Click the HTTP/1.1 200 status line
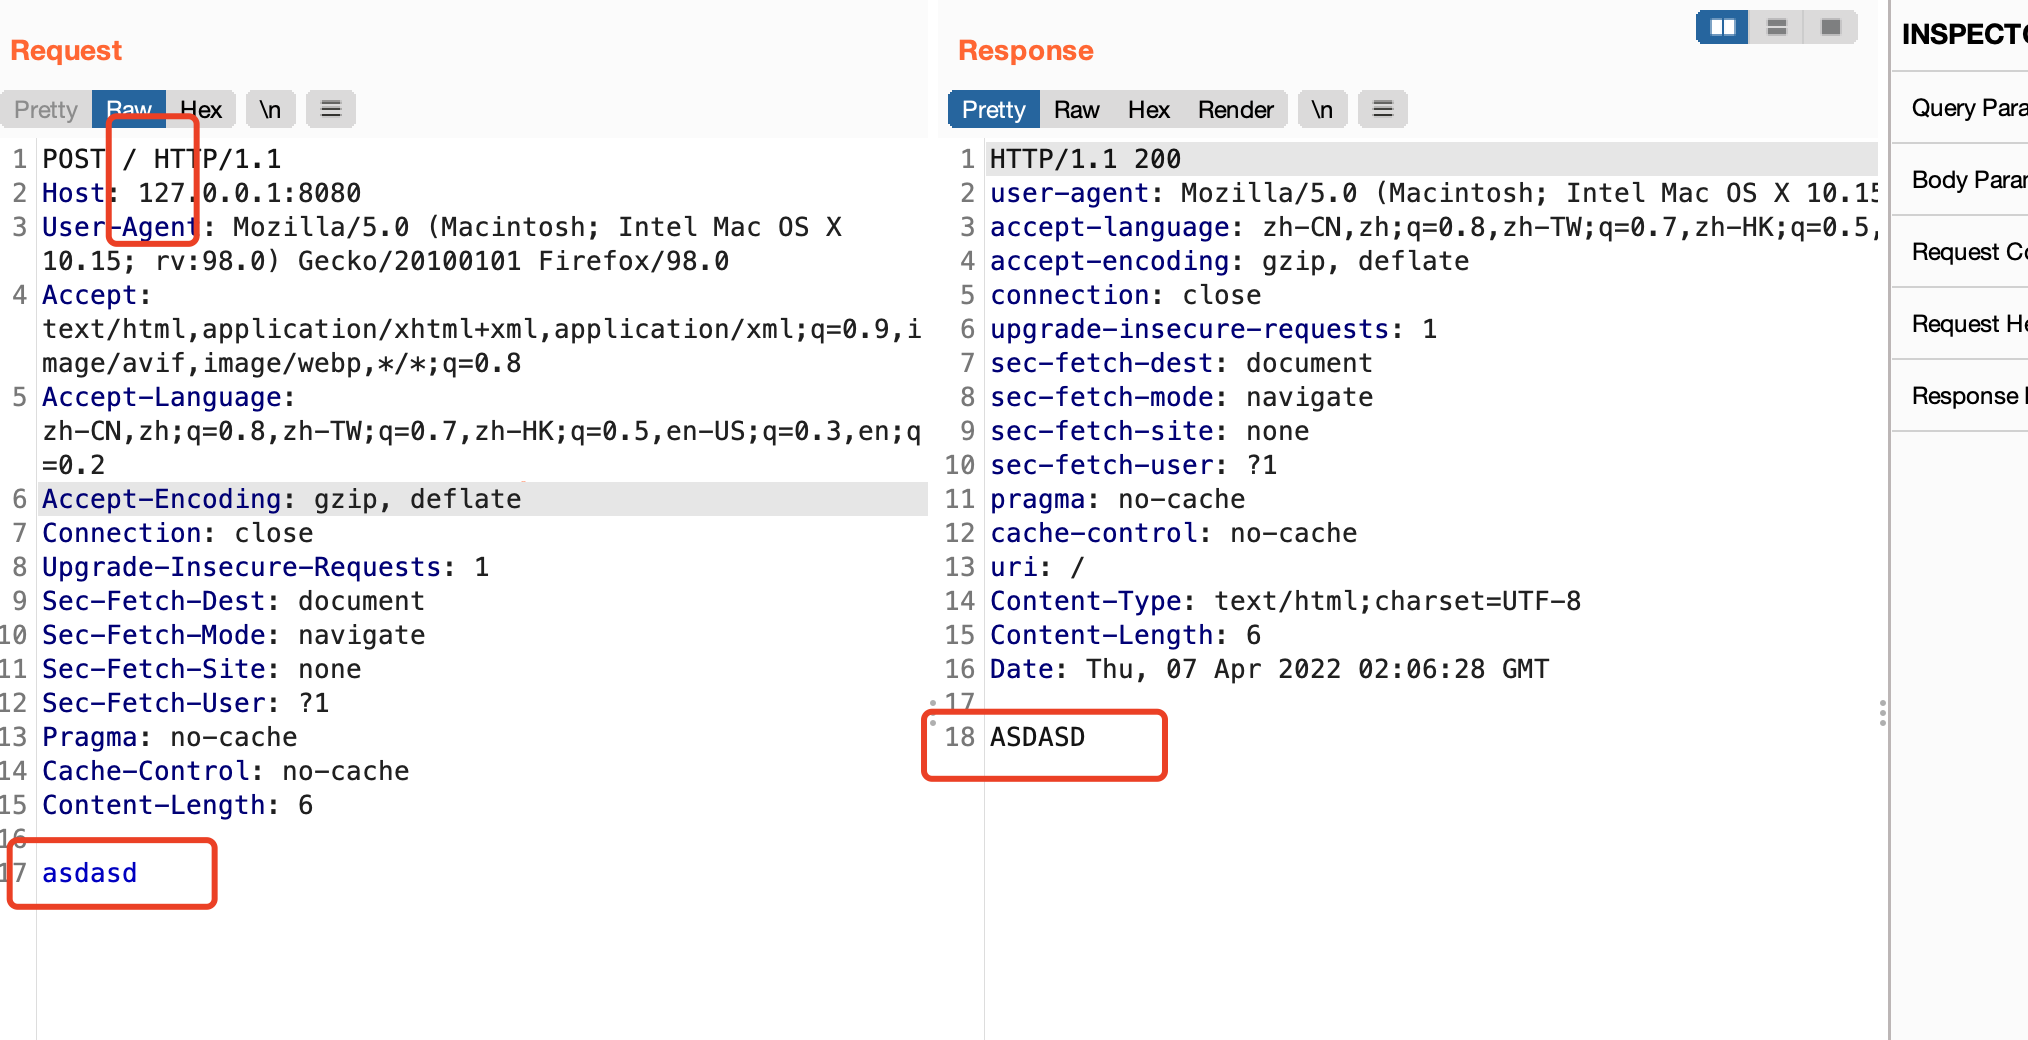The width and height of the screenshot is (2028, 1040). click(1085, 159)
